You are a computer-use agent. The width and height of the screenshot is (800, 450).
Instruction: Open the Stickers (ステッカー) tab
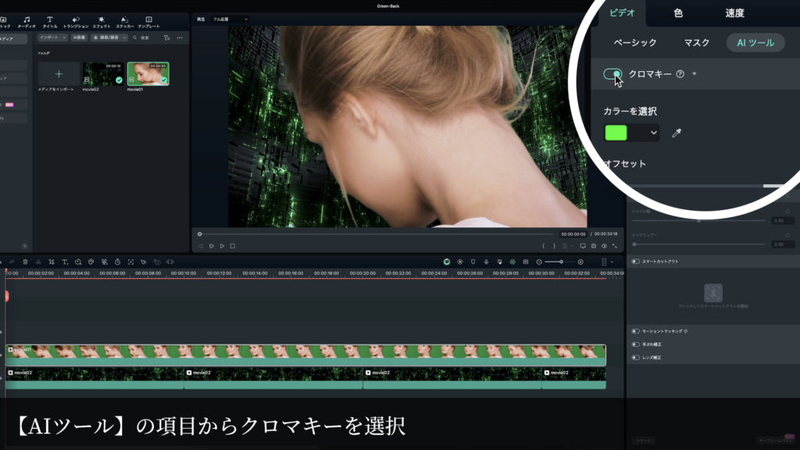point(124,22)
